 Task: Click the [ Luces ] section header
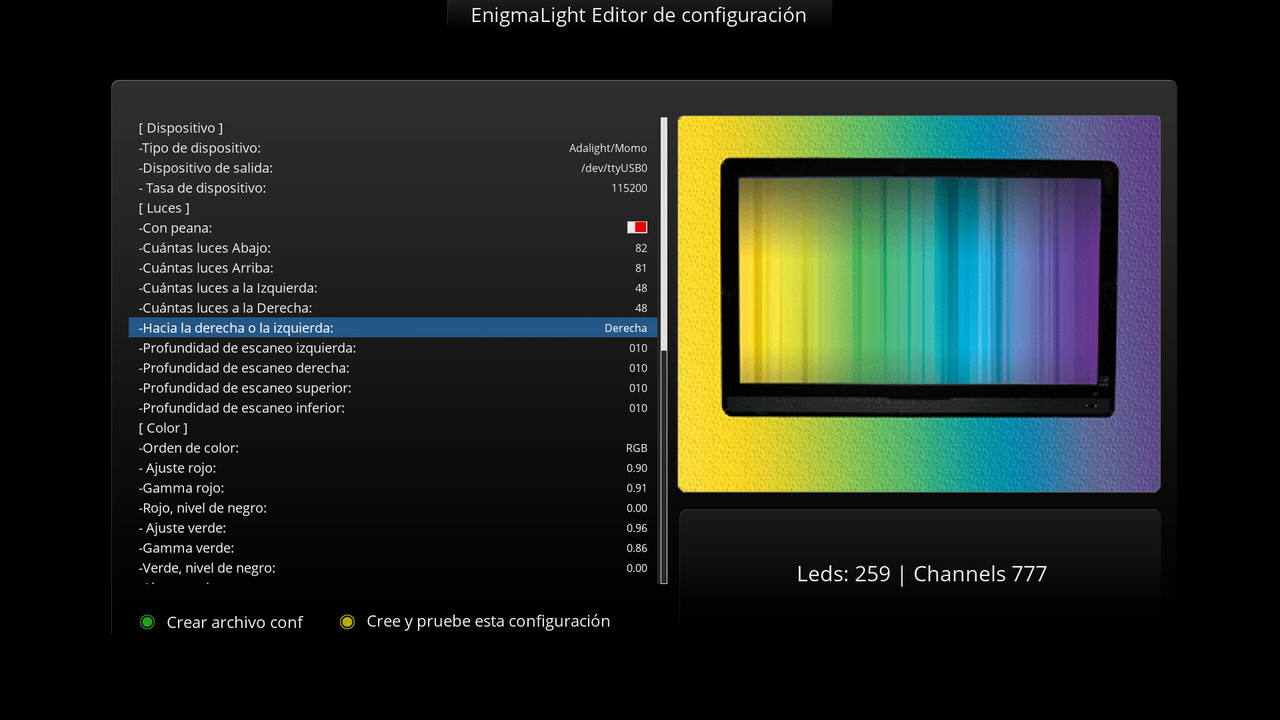point(164,208)
